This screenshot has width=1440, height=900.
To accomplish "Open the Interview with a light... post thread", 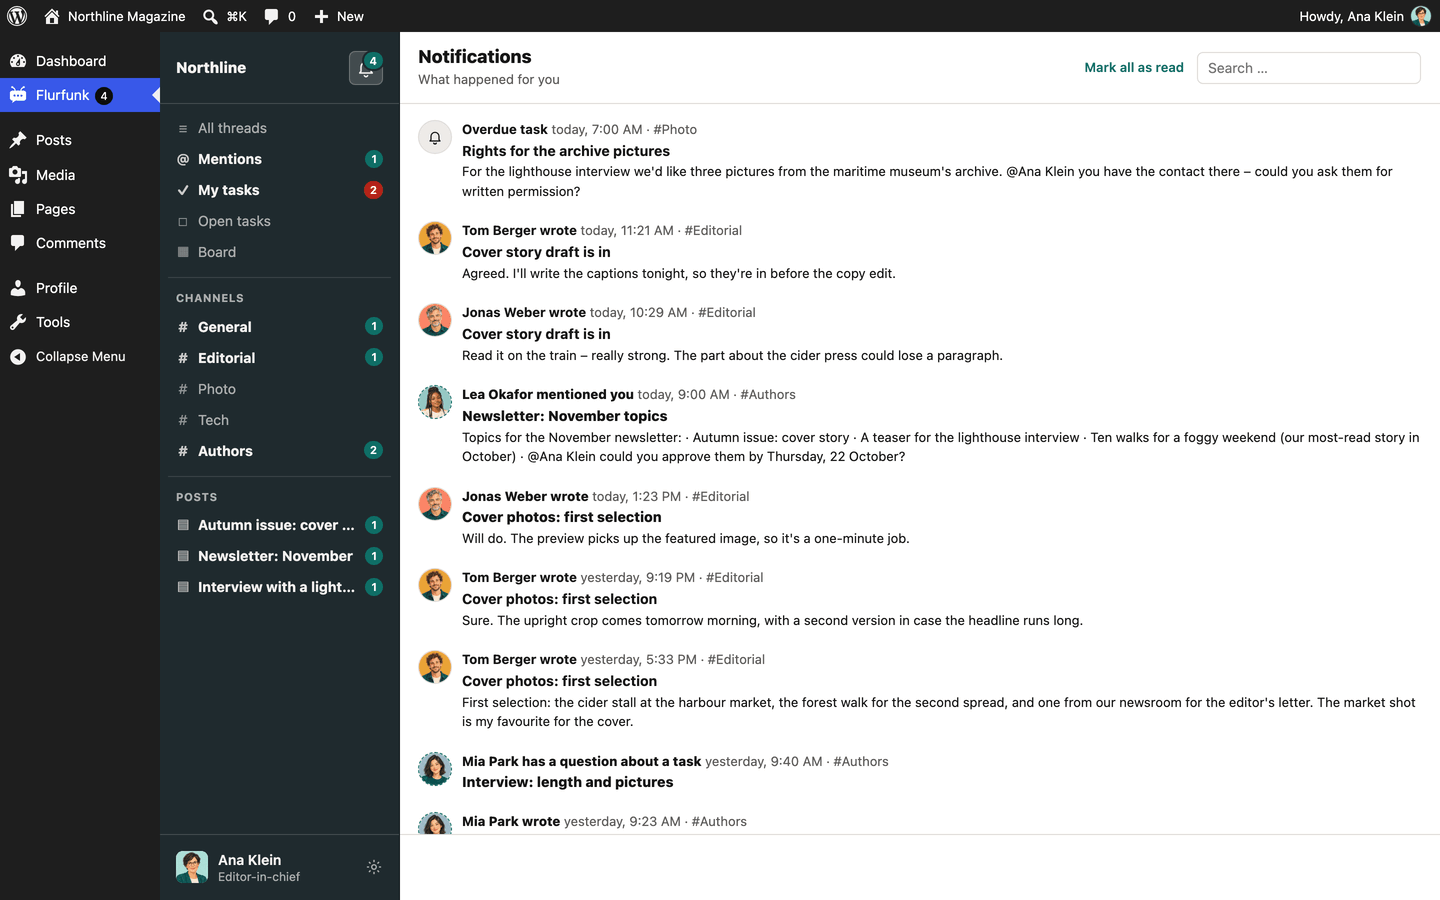I will [x=280, y=587].
